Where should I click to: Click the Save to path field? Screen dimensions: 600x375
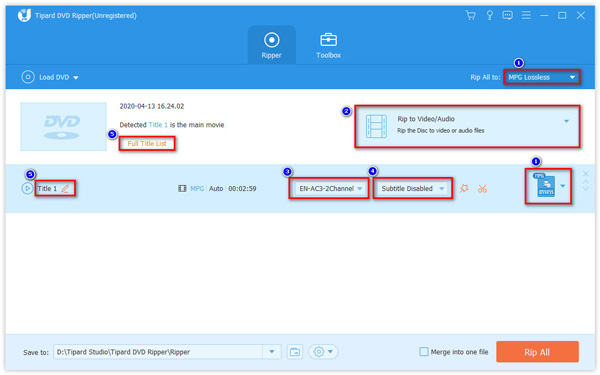pyautogui.click(x=158, y=352)
